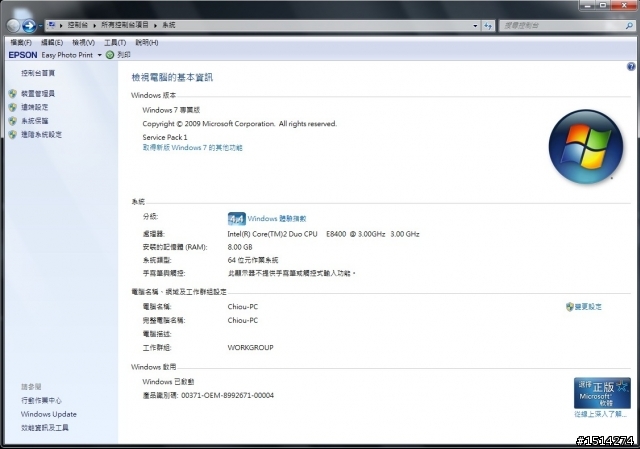Open recent pages dropdown beside Forward arrow
This screenshot has height=449, width=640.
(40, 26)
